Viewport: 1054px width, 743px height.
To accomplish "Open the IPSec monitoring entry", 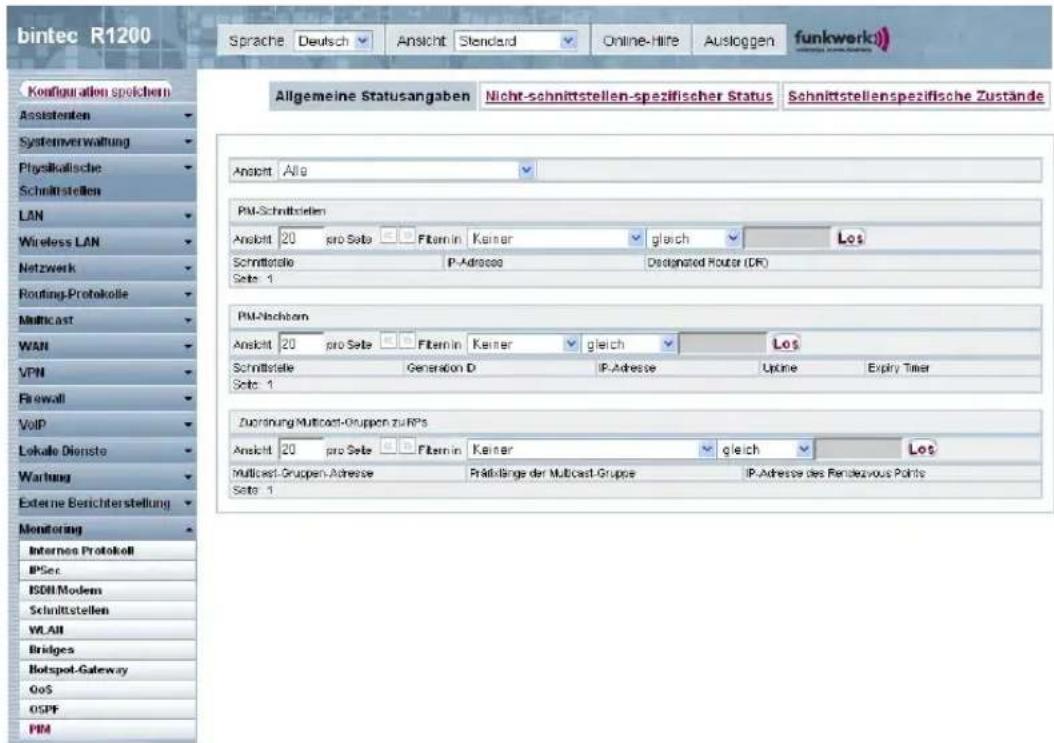I will pos(108,570).
